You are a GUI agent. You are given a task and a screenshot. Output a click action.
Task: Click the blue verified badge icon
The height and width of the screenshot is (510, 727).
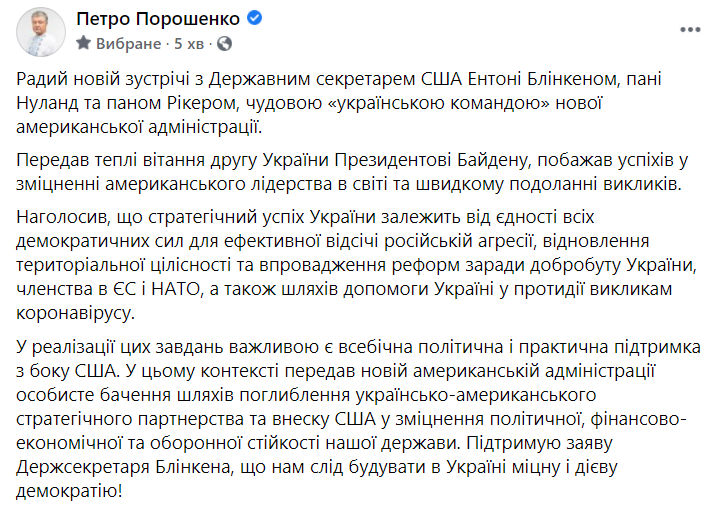pyautogui.click(x=254, y=18)
